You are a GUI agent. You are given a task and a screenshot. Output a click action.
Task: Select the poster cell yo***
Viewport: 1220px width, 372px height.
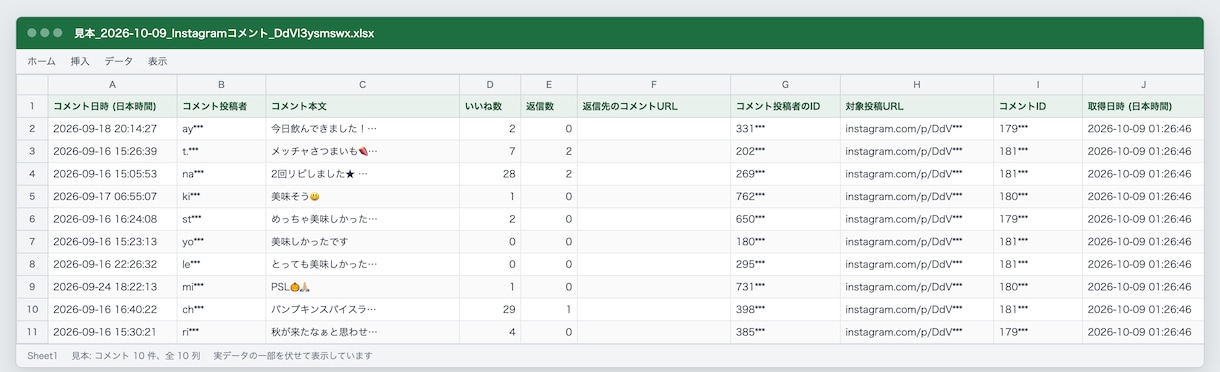221,241
